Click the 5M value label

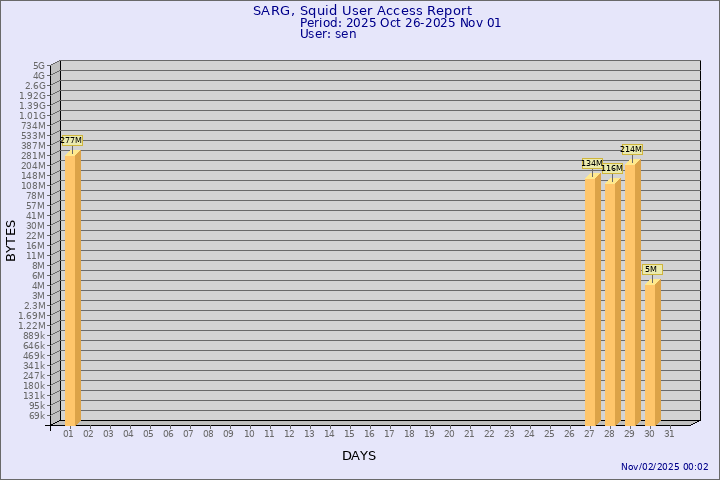[651, 270]
